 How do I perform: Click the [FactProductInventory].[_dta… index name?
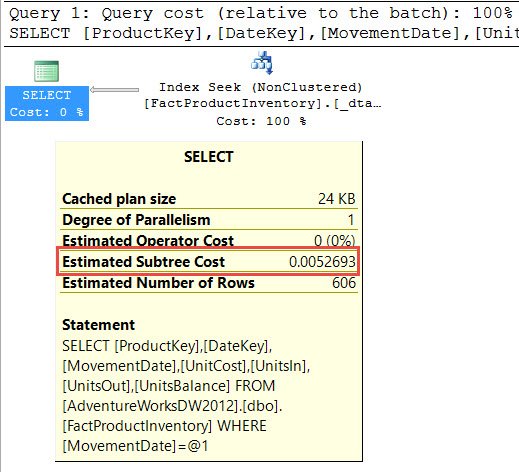click(262, 103)
